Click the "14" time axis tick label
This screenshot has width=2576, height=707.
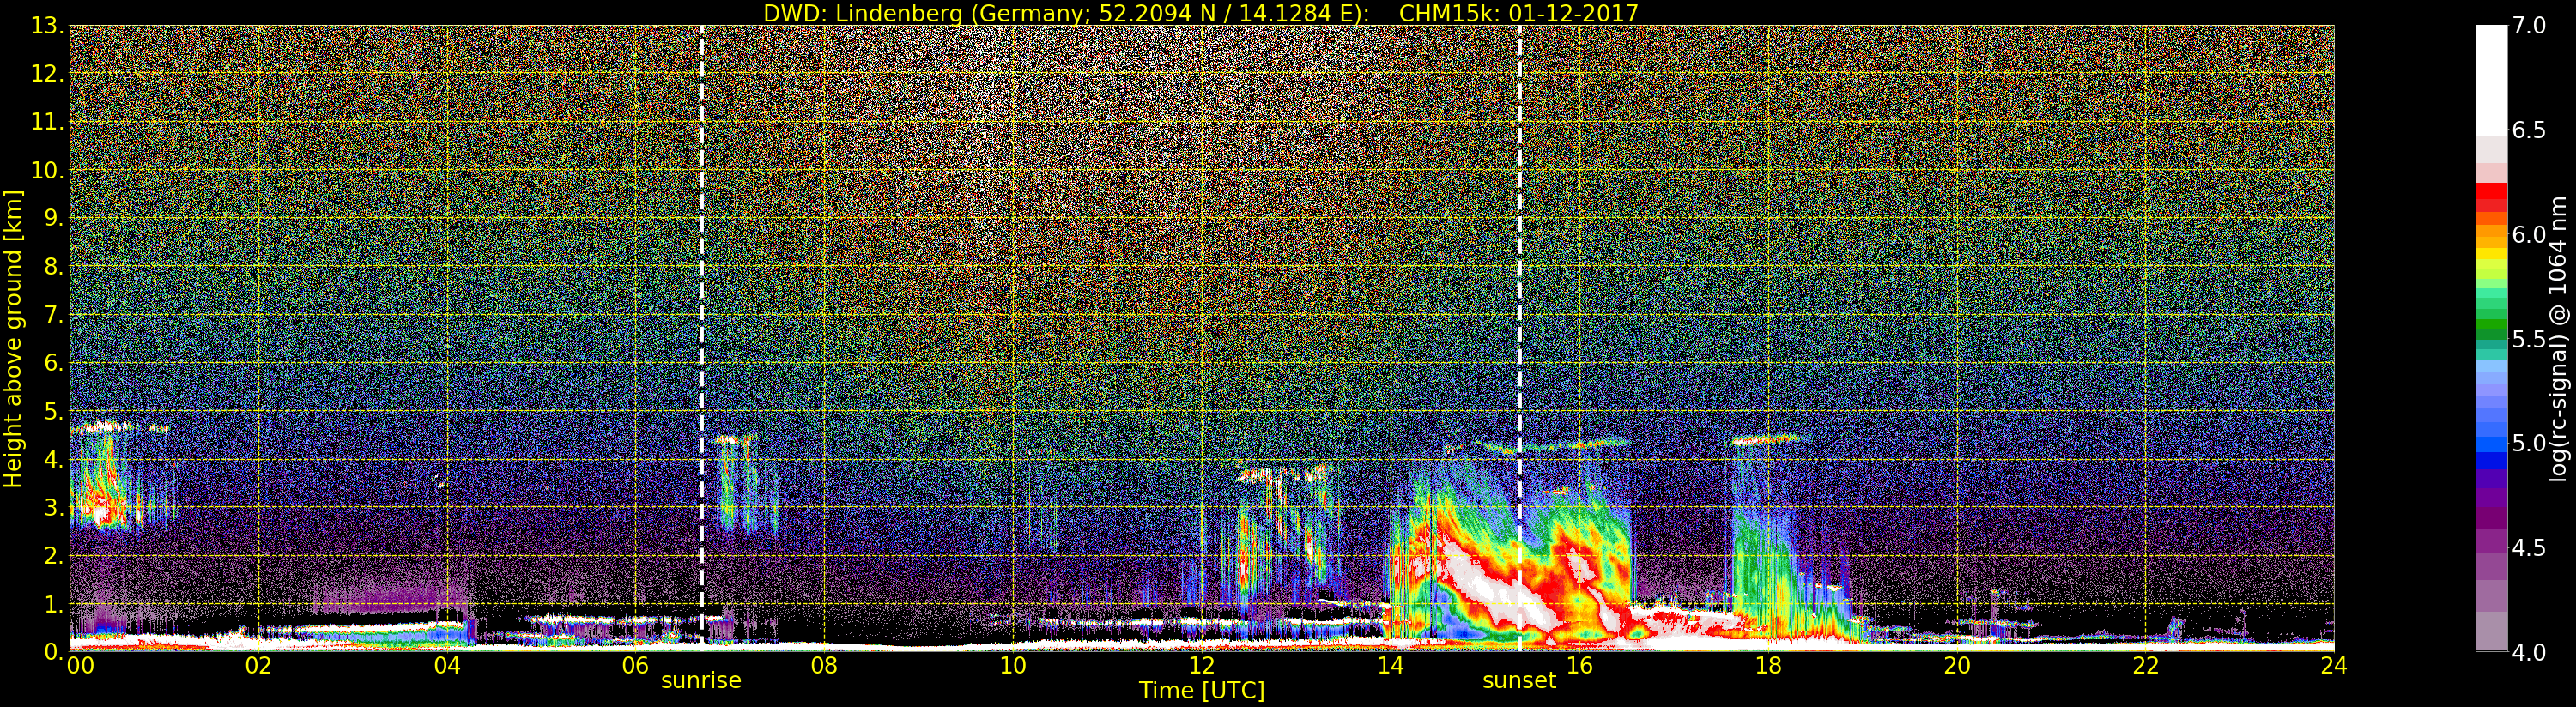pos(1390,666)
